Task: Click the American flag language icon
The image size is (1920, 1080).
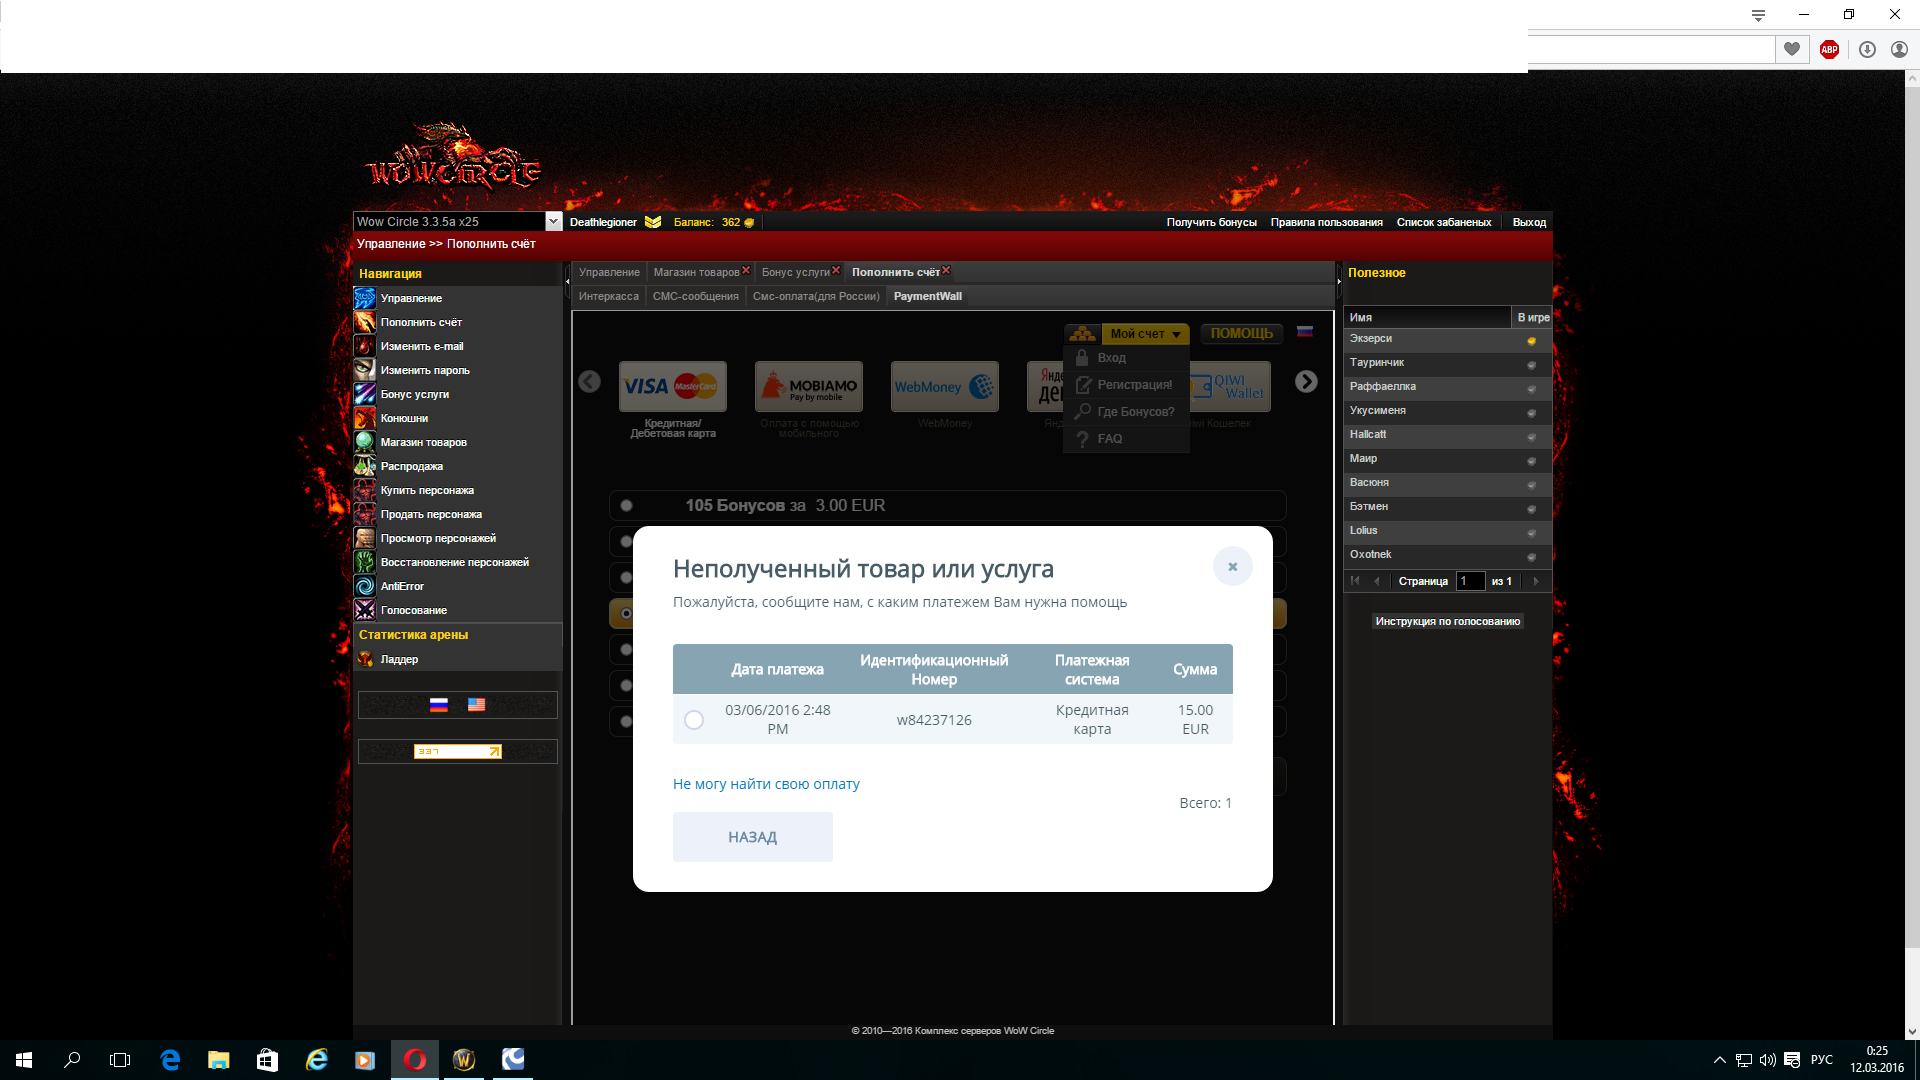Action: pos(476,705)
